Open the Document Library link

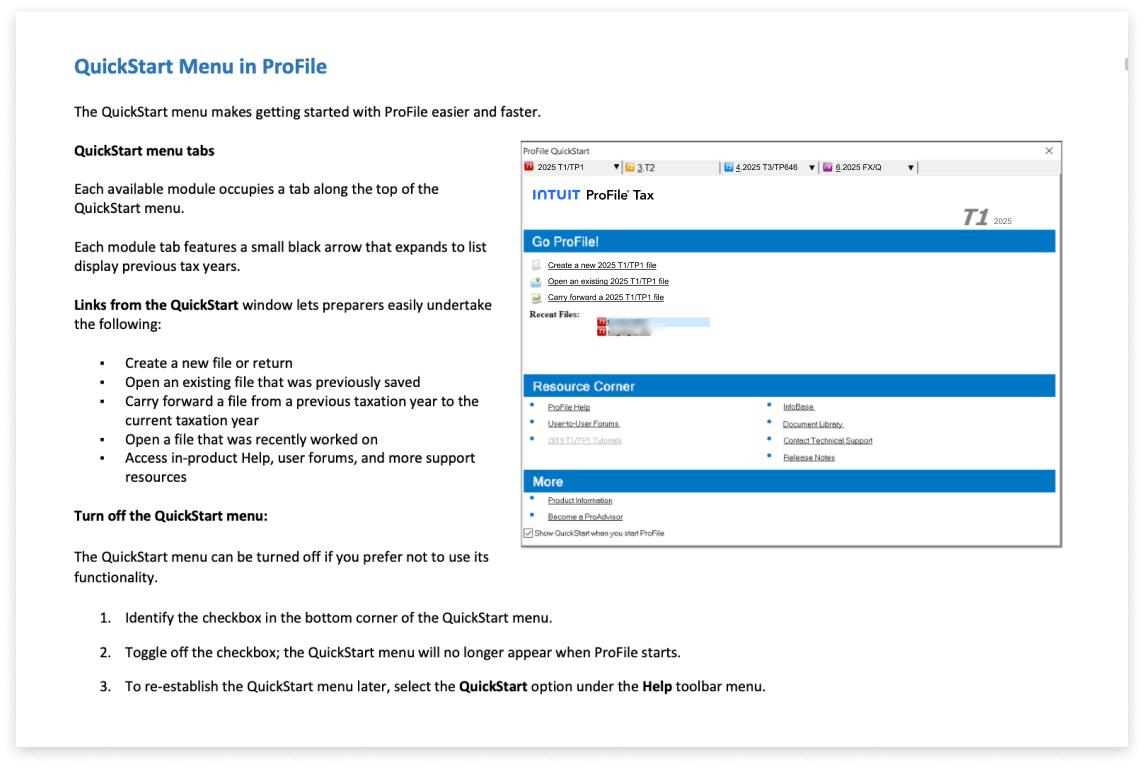(813, 424)
